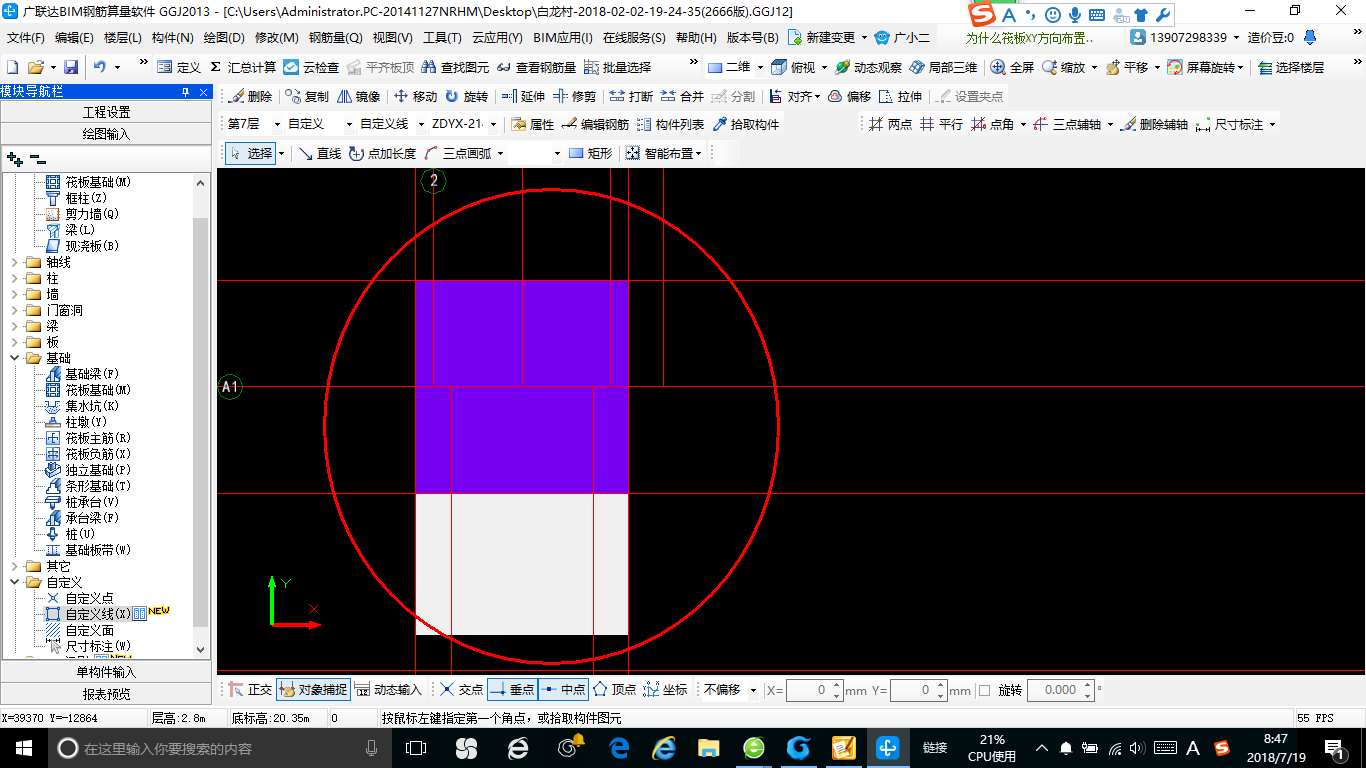Screen dimensions: 1366x768
Task: Toggle 对象捕捉 (object snap)
Action: 314,690
